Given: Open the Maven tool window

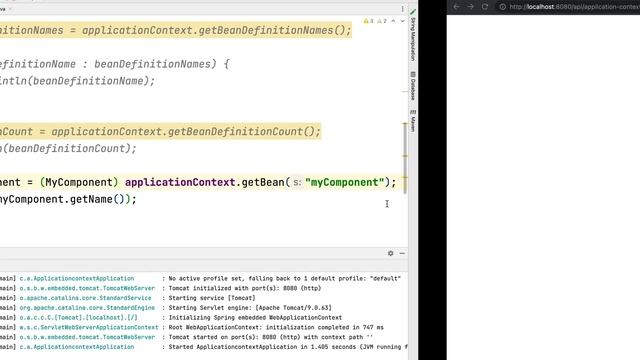Looking at the screenshot, I should [413, 121].
